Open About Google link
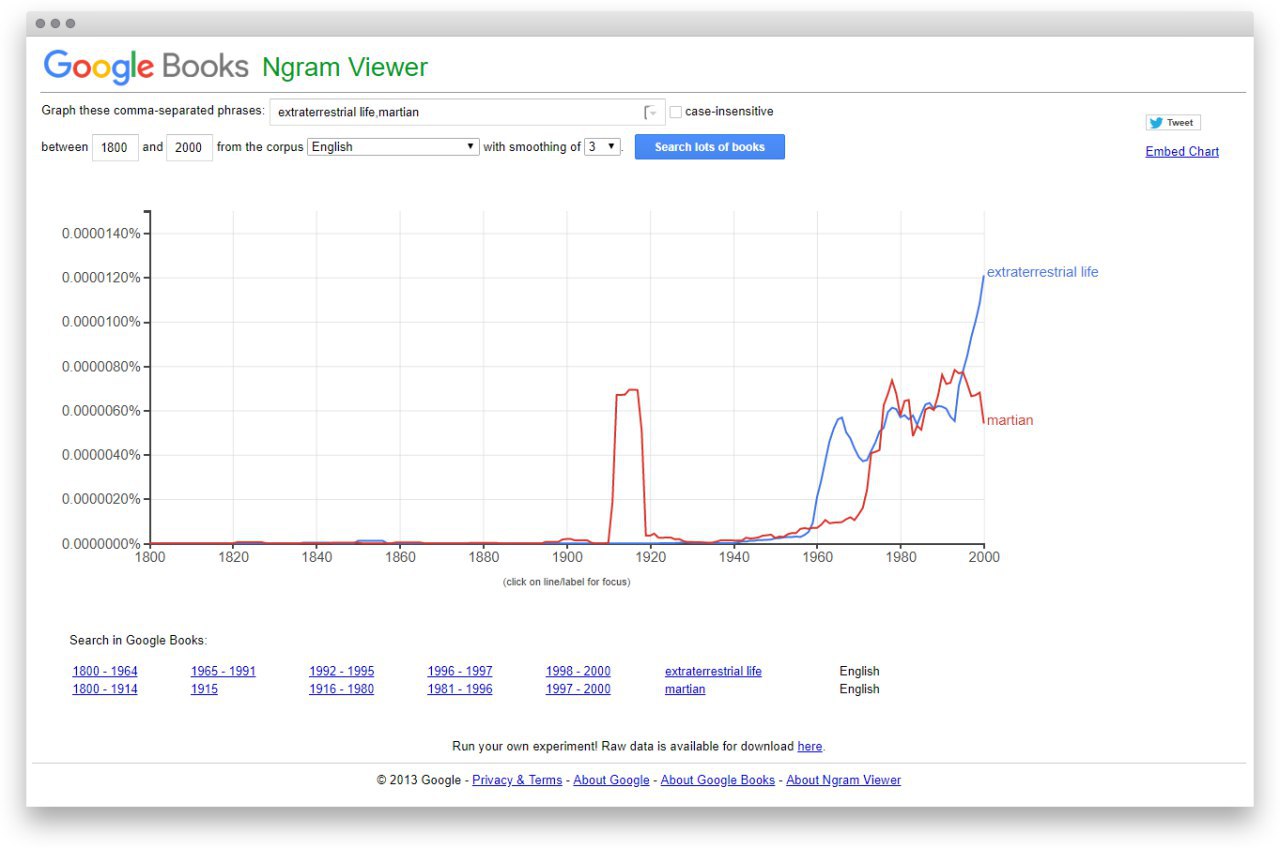This screenshot has width=1280, height=848. click(x=611, y=780)
